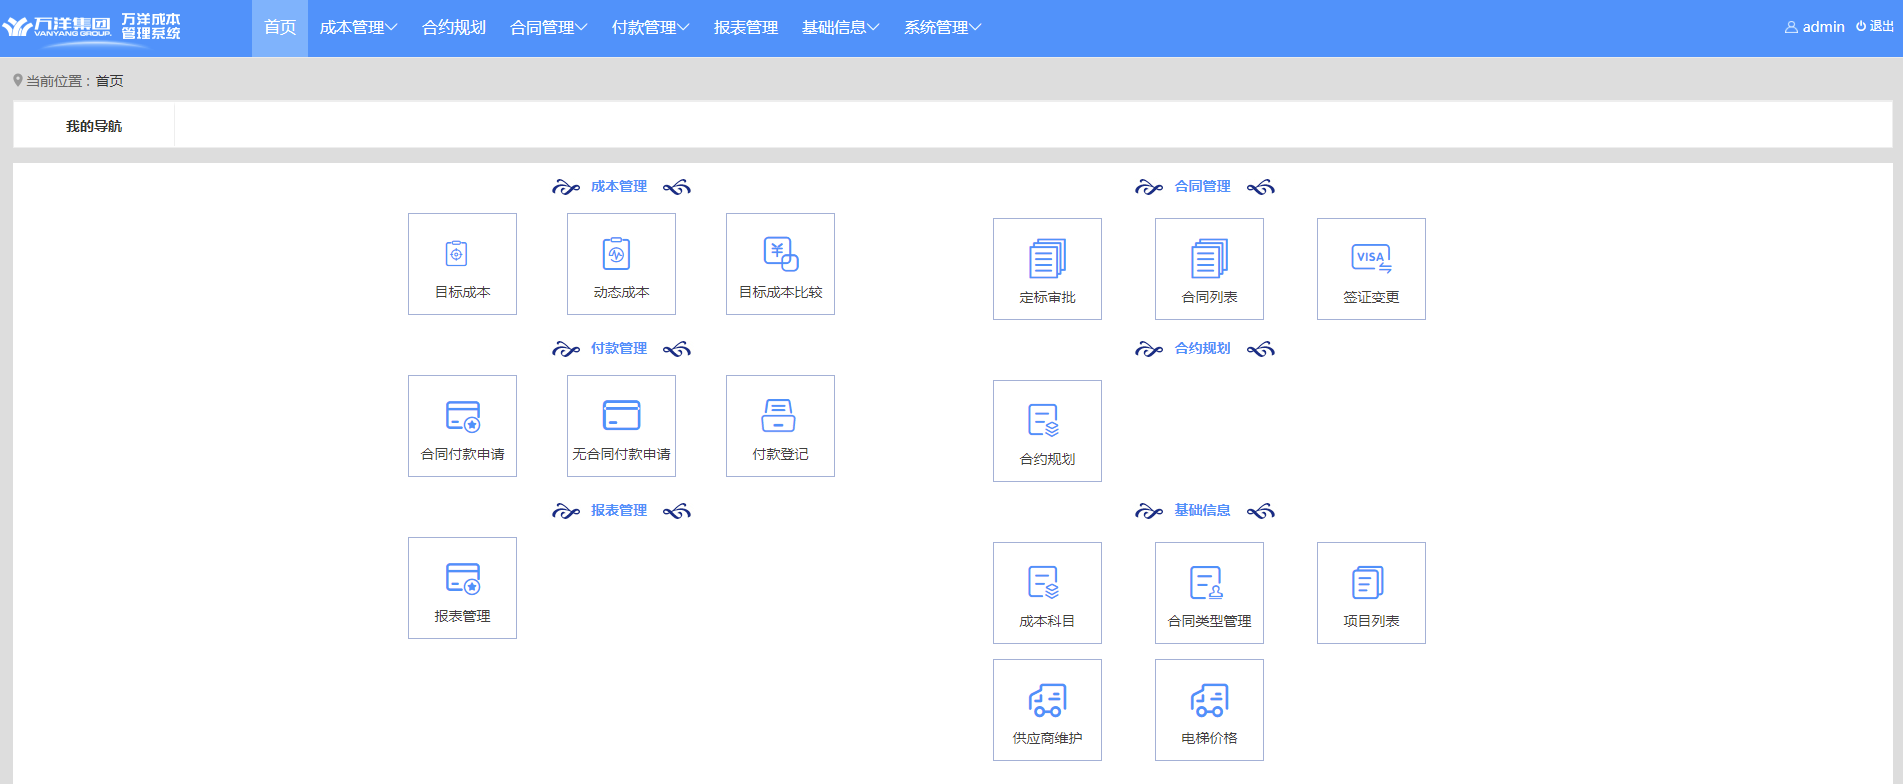Expand the 合同管理 navigation dropdown
Screen dimensions: 1903x784
point(548,28)
